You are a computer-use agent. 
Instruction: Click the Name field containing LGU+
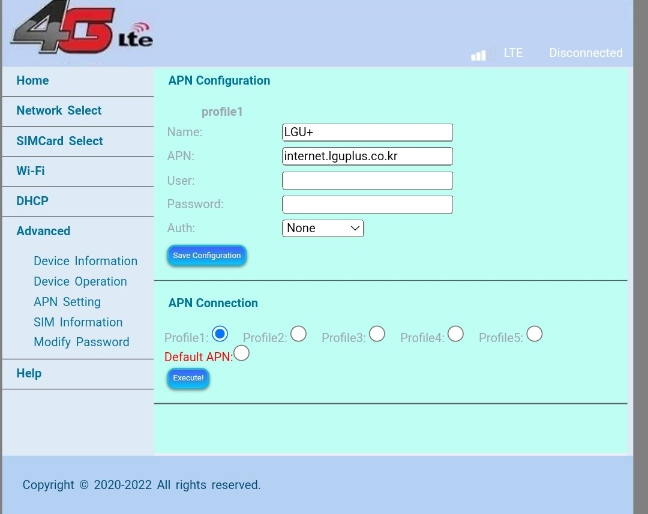coord(367,132)
